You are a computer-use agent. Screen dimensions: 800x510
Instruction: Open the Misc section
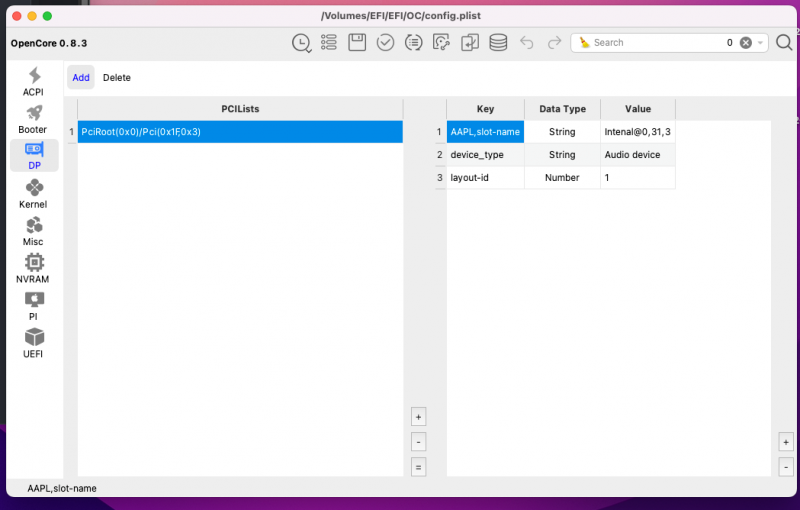(x=34, y=232)
